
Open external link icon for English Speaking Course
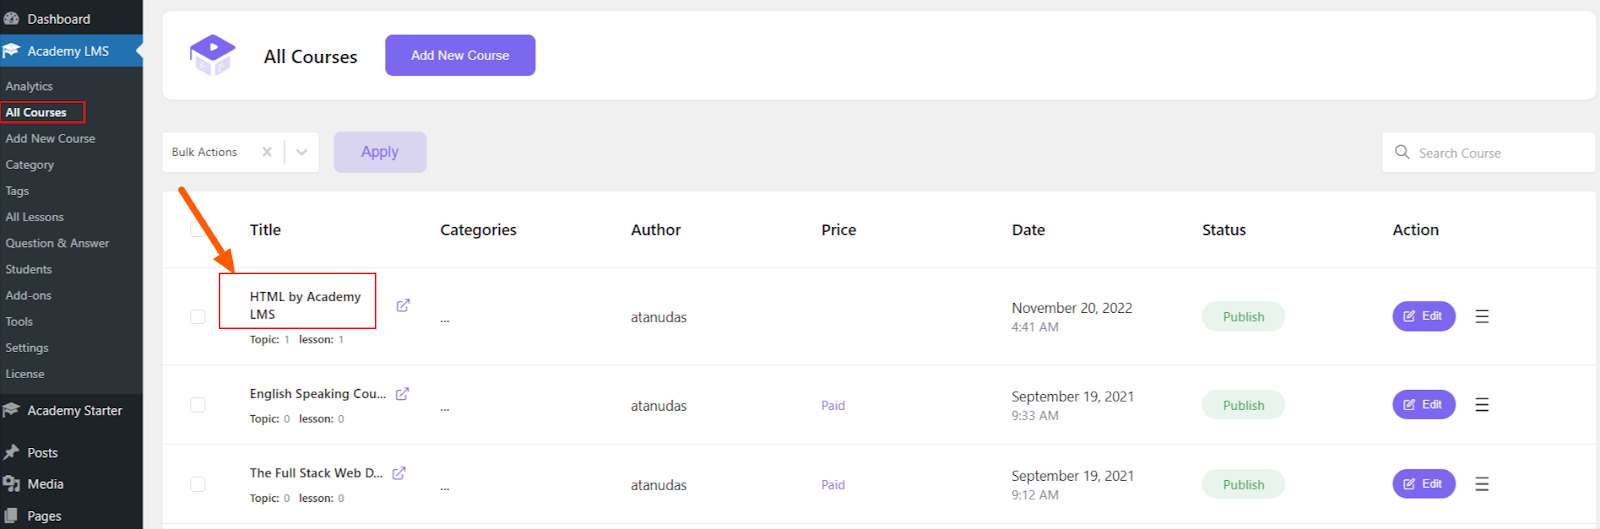[402, 394]
